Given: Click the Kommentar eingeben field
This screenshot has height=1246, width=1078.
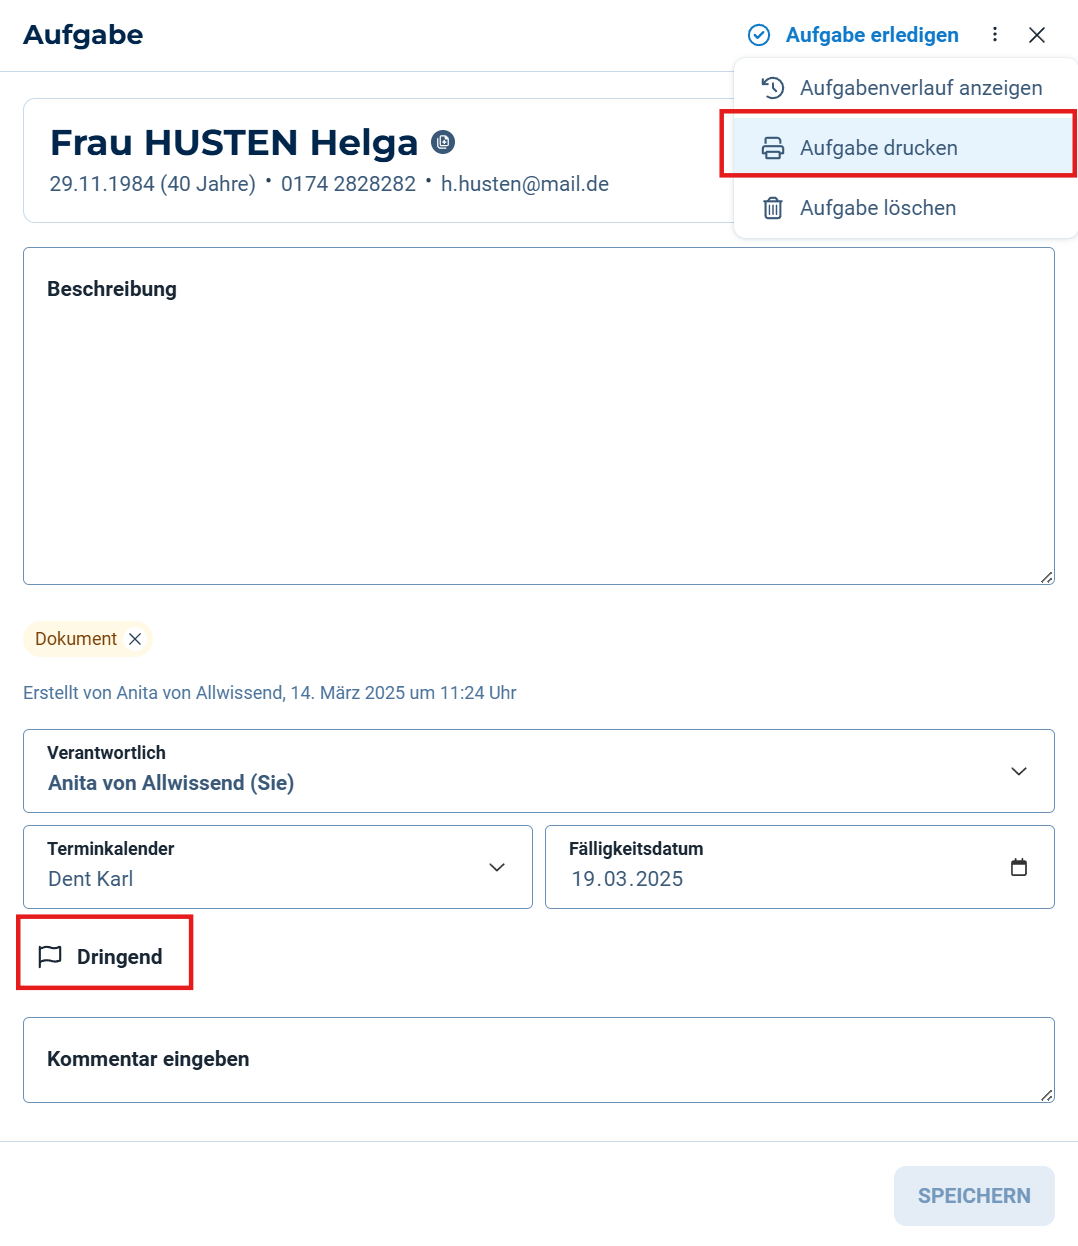Looking at the screenshot, I should [x=539, y=1060].
